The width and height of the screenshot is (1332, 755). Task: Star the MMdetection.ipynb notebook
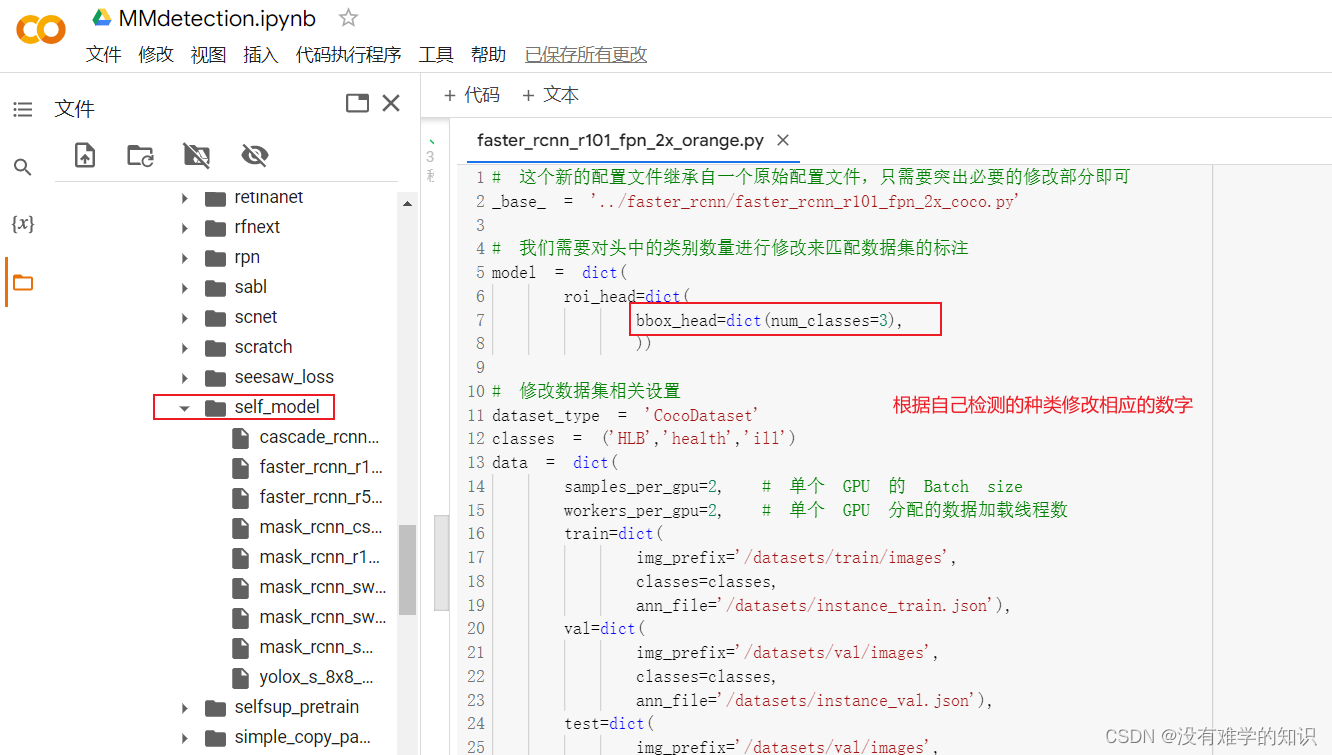tap(348, 18)
